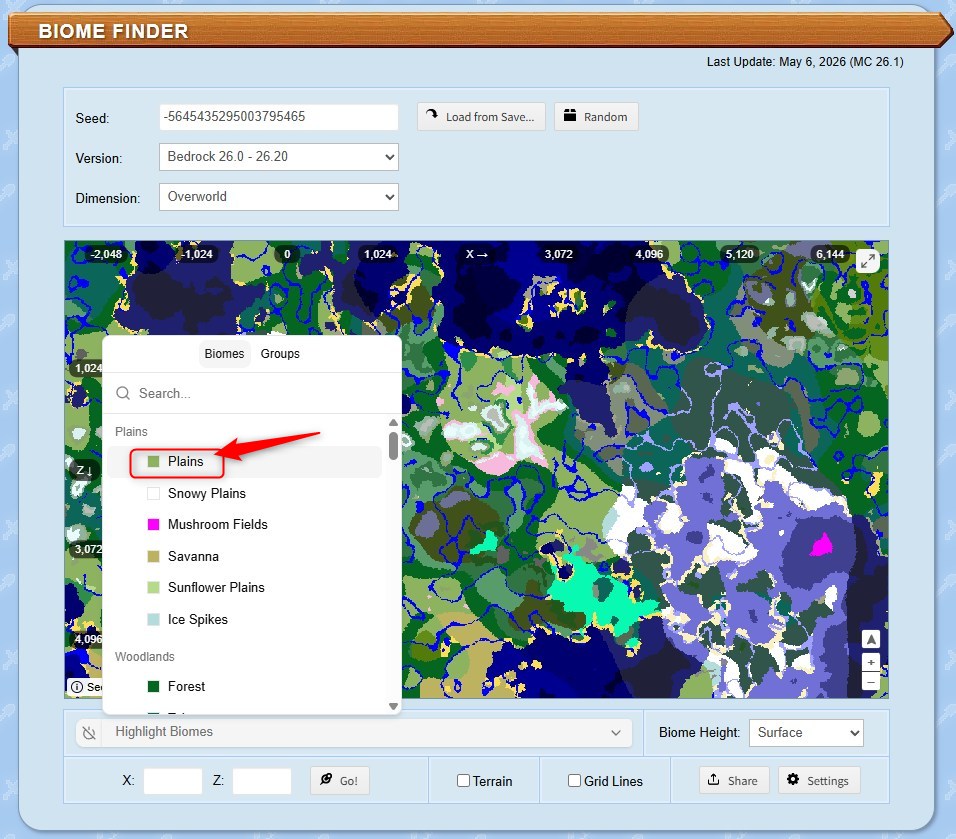Click the magenta Mushroom Fields color swatch
956x839 pixels.
pyautogui.click(x=154, y=524)
